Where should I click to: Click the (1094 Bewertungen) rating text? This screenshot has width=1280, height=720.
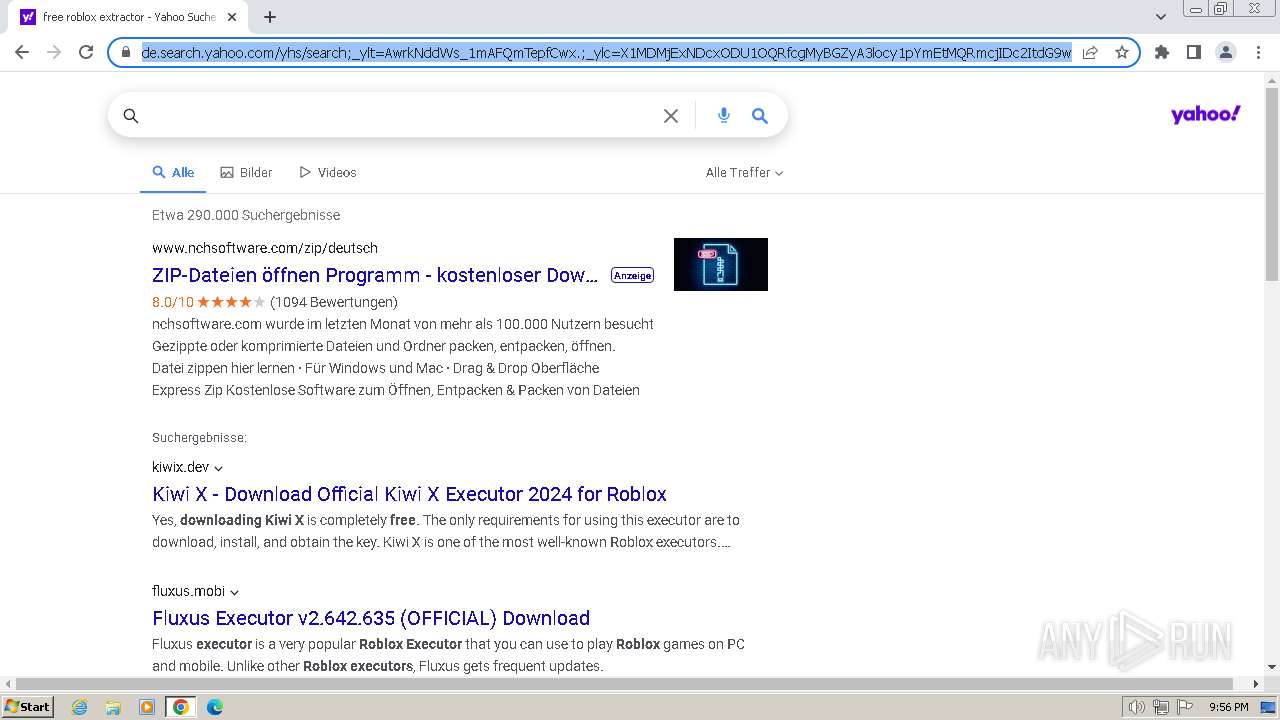pyautogui.click(x=334, y=302)
